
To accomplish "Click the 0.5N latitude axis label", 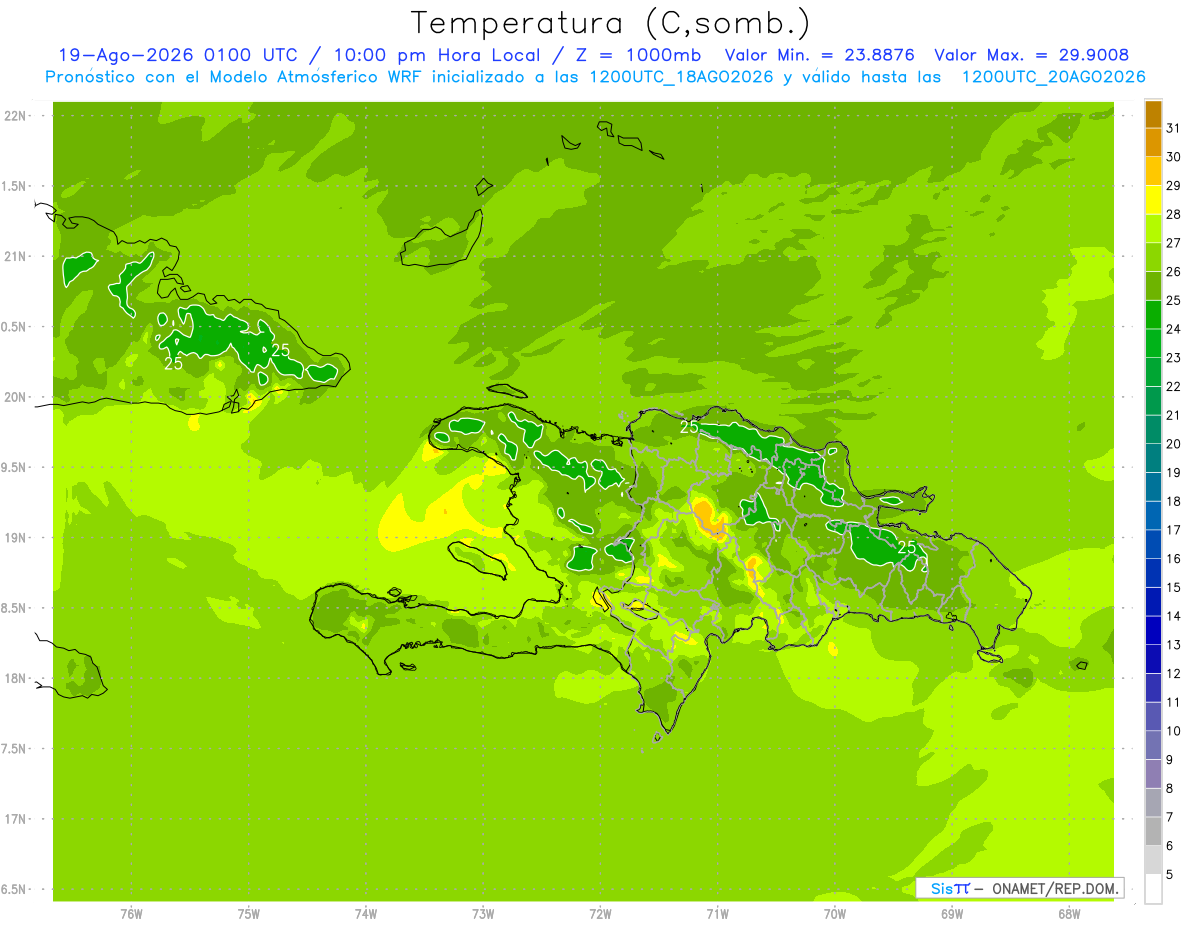I will pyautogui.click(x=15, y=327).
